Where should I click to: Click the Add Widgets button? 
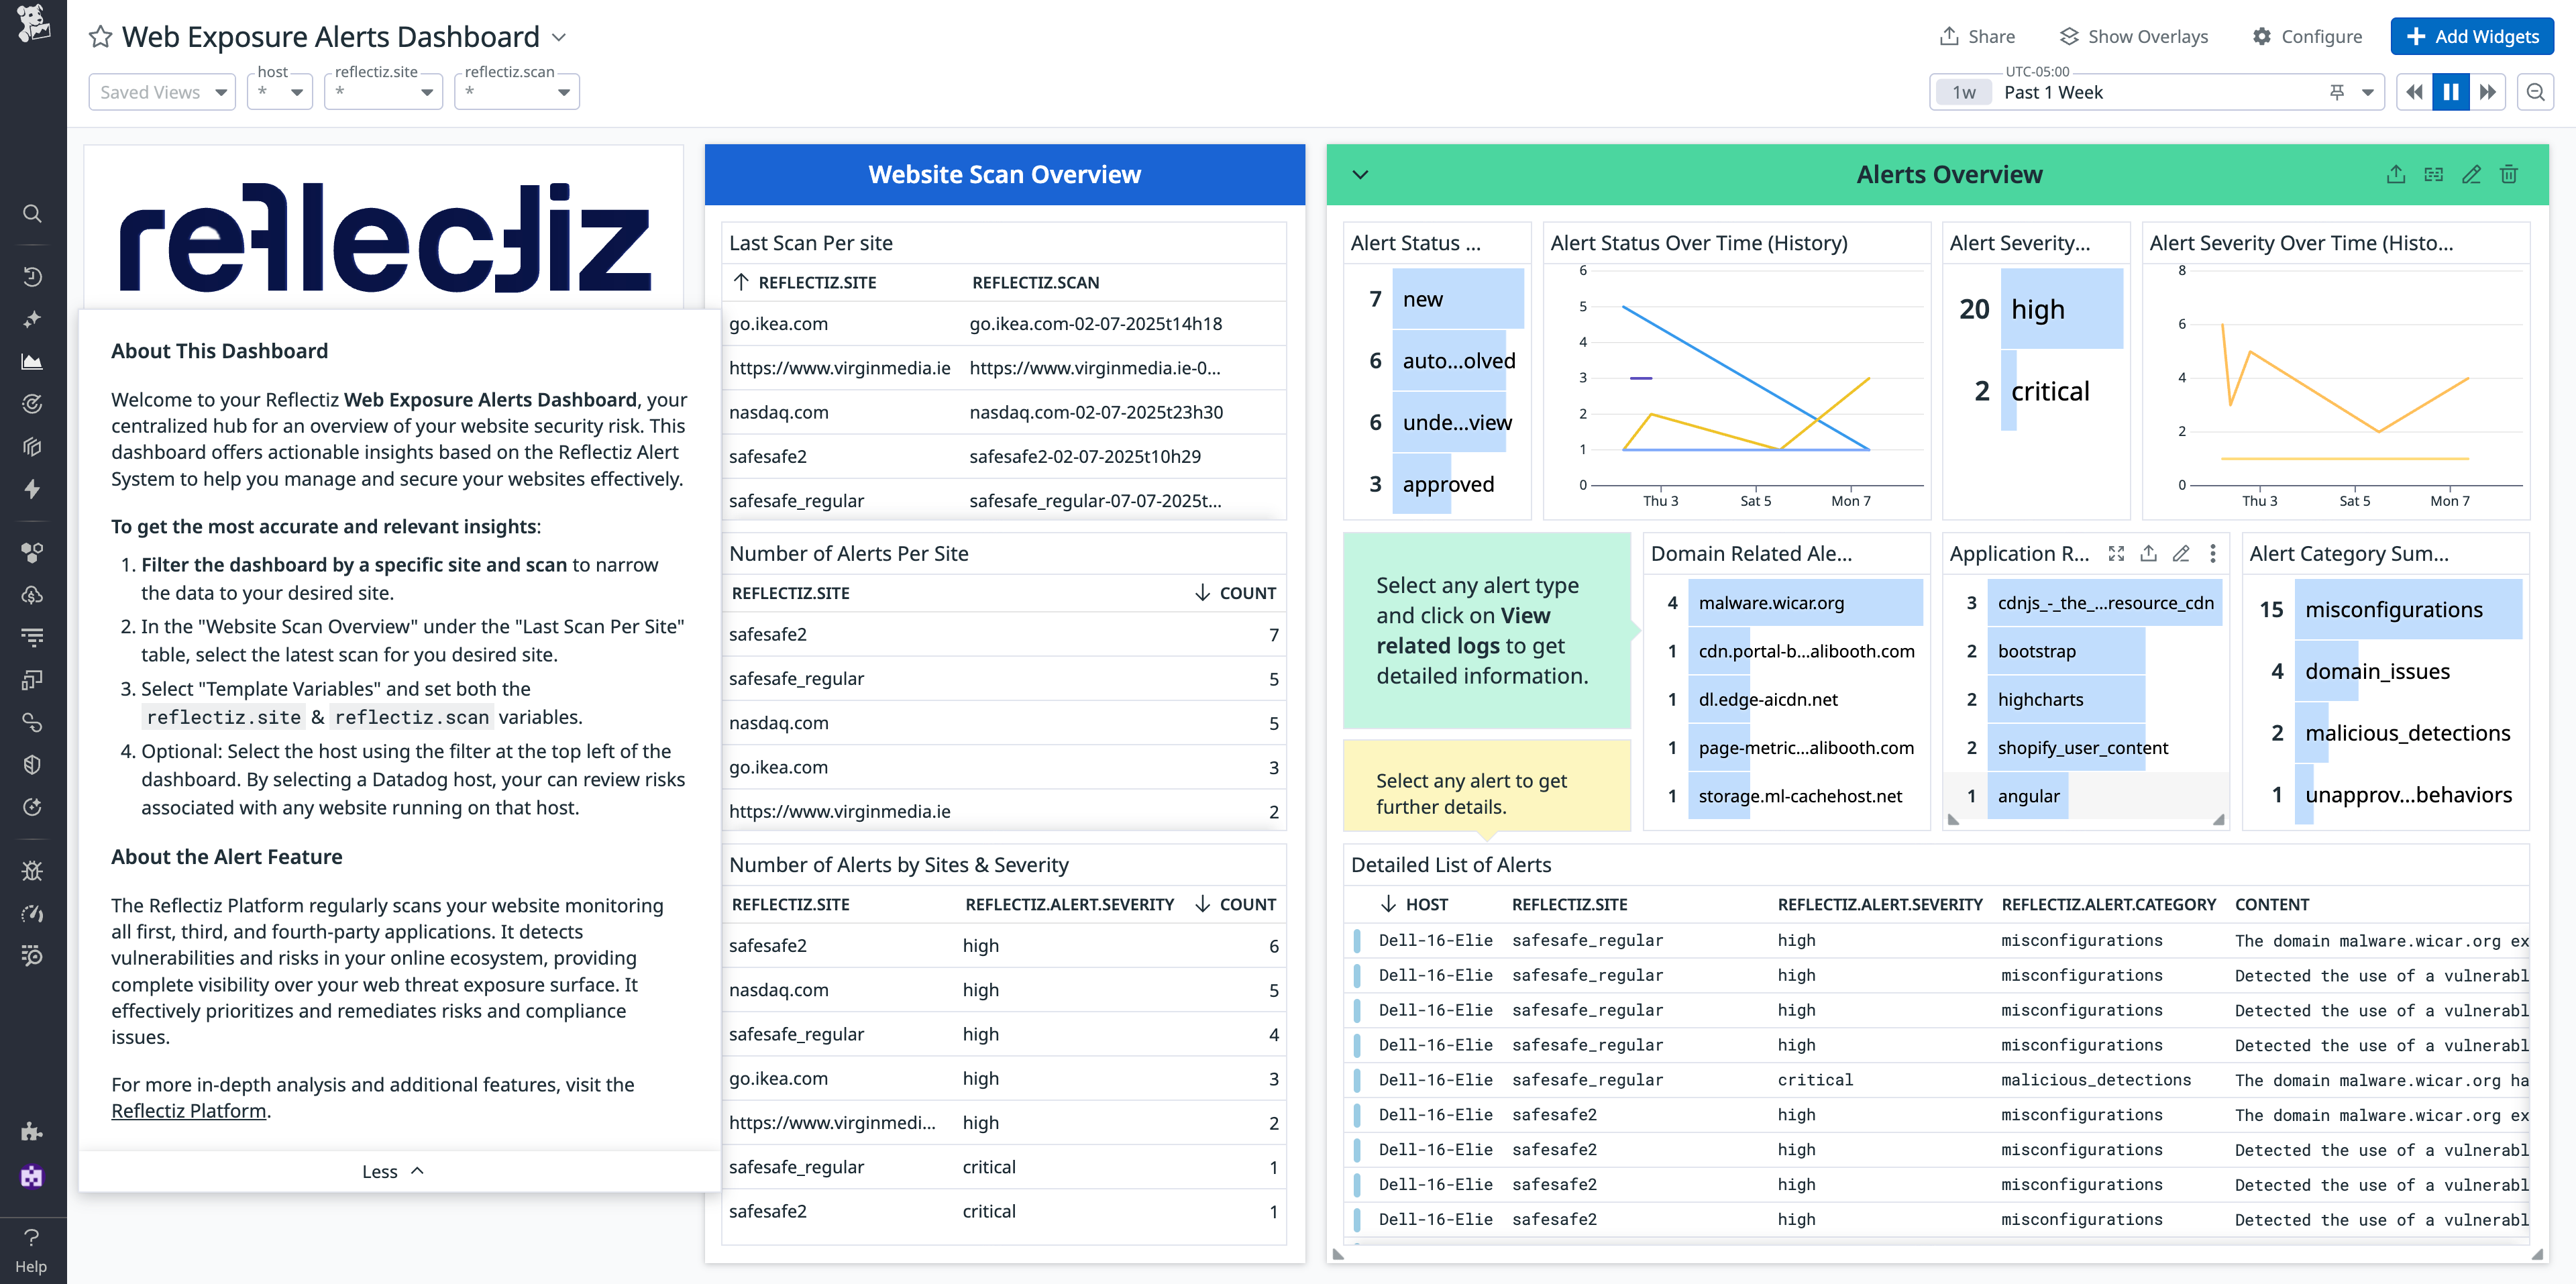tap(2471, 36)
